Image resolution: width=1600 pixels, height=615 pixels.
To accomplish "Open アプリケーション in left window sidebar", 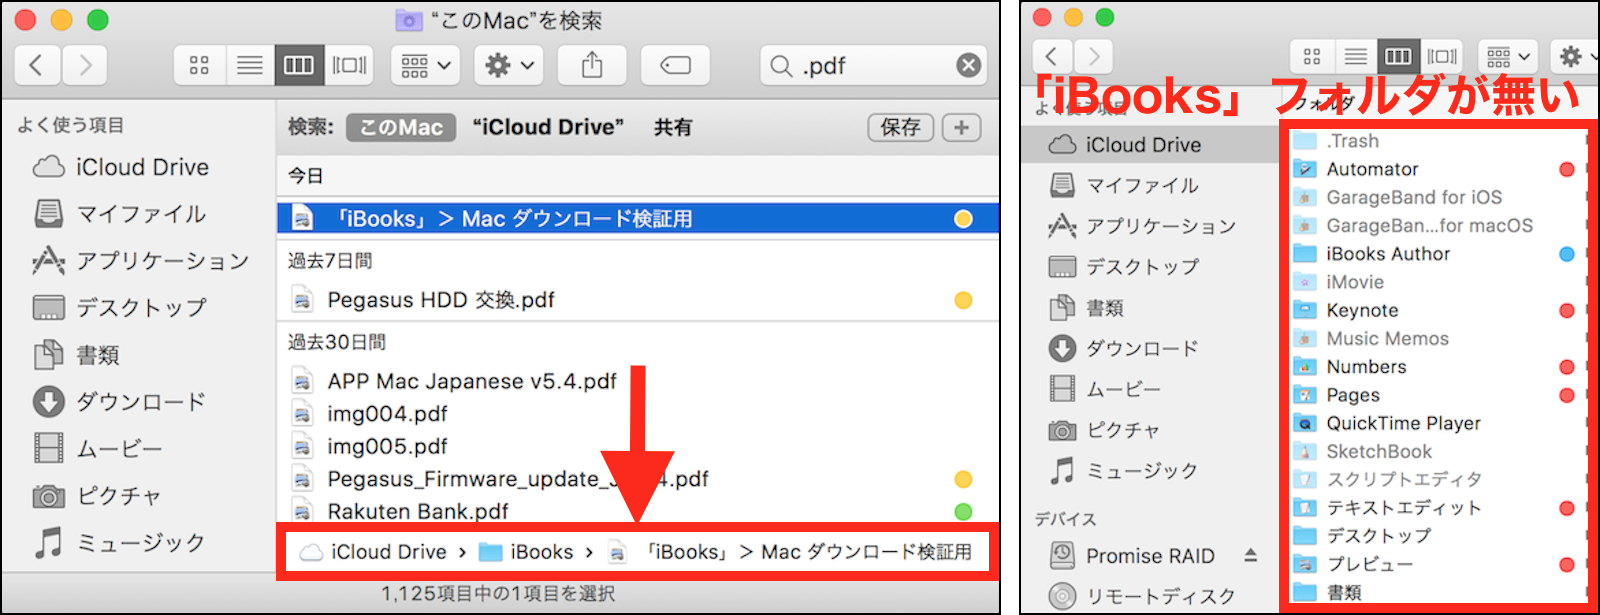I will point(140,261).
